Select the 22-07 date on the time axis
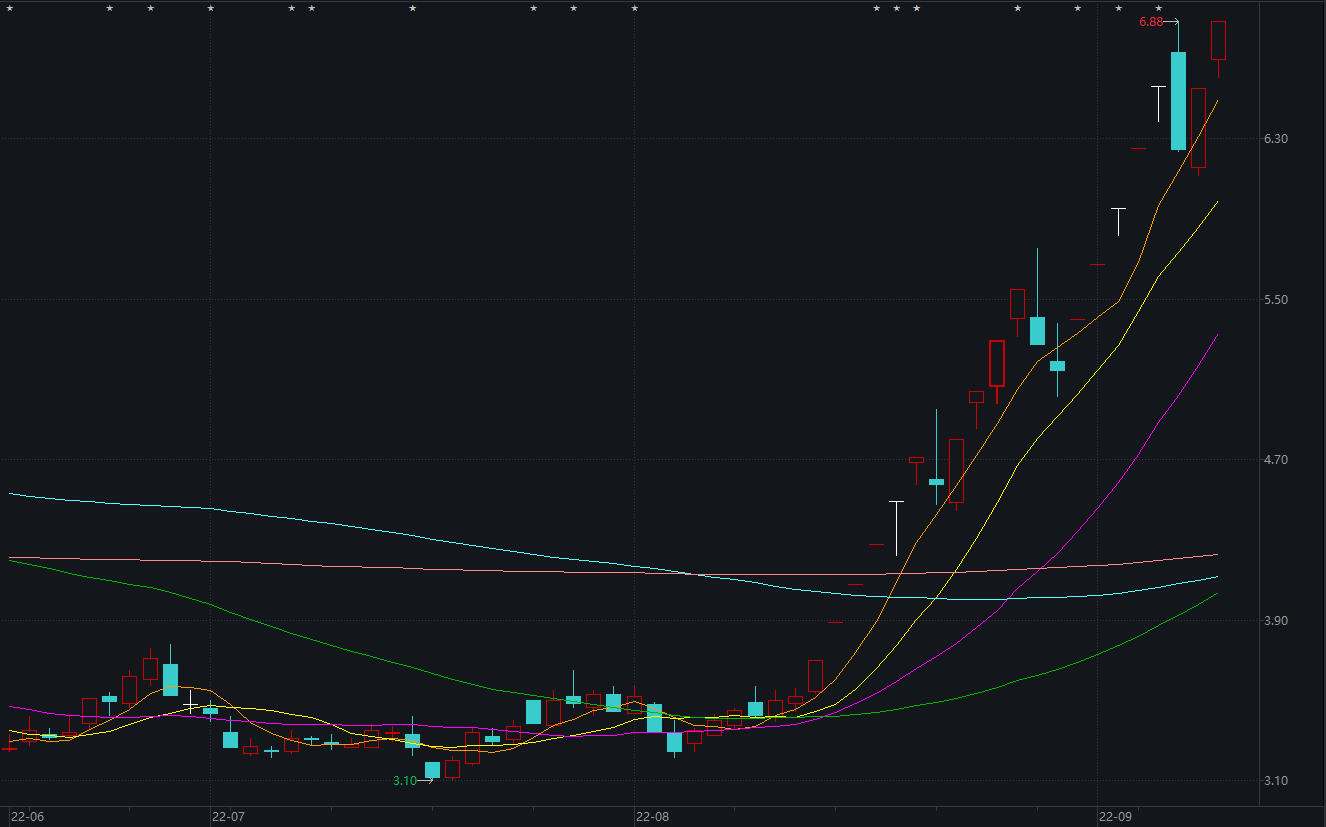Viewport: 1326px width, 827px height. [228, 817]
